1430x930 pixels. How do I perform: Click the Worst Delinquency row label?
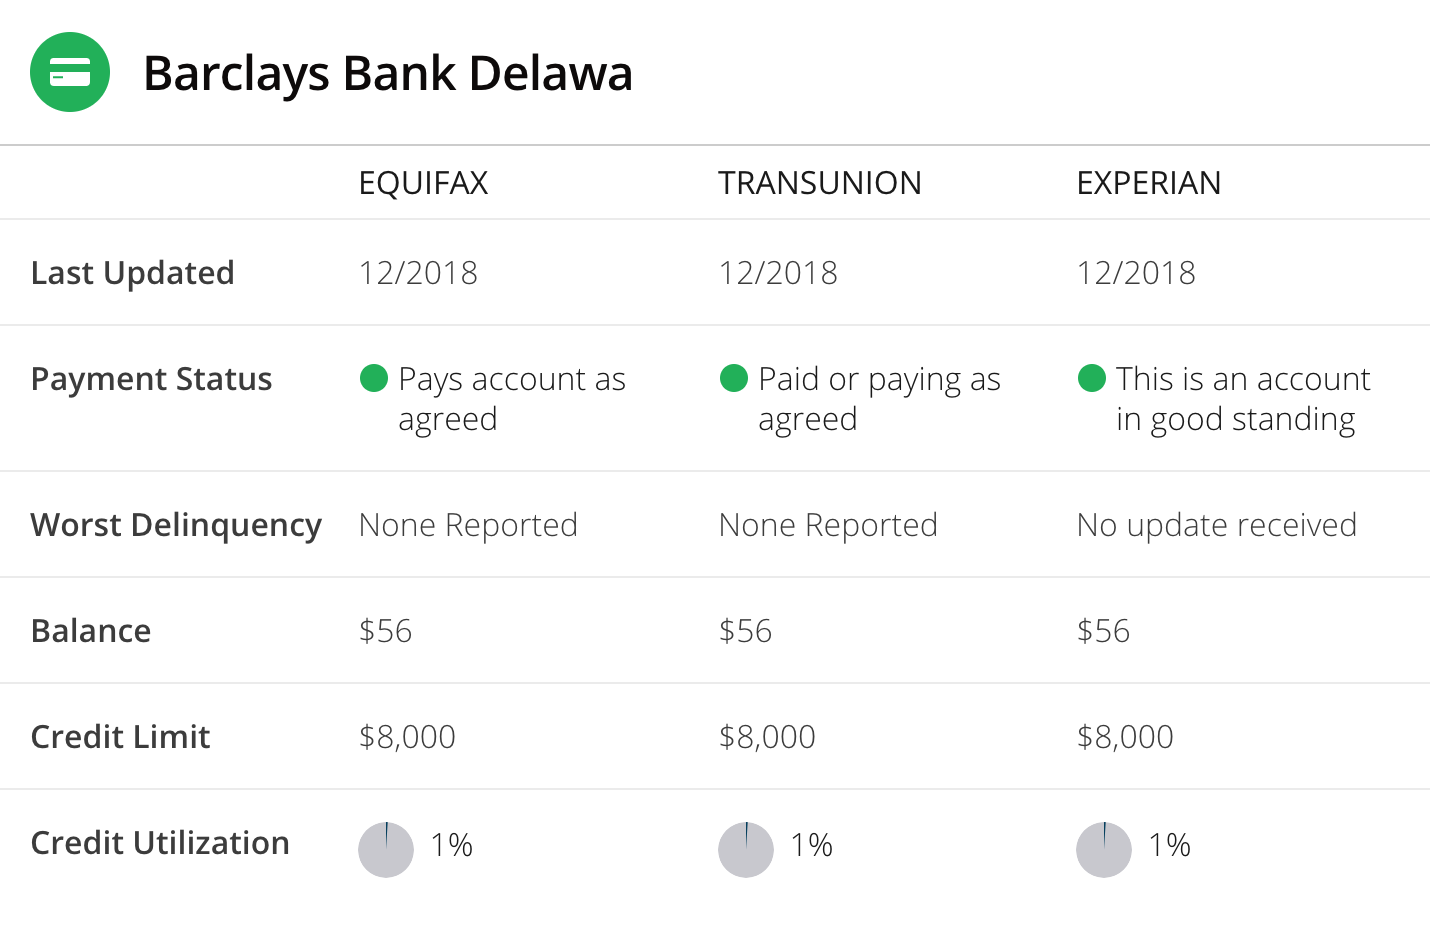click(x=176, y=525)
